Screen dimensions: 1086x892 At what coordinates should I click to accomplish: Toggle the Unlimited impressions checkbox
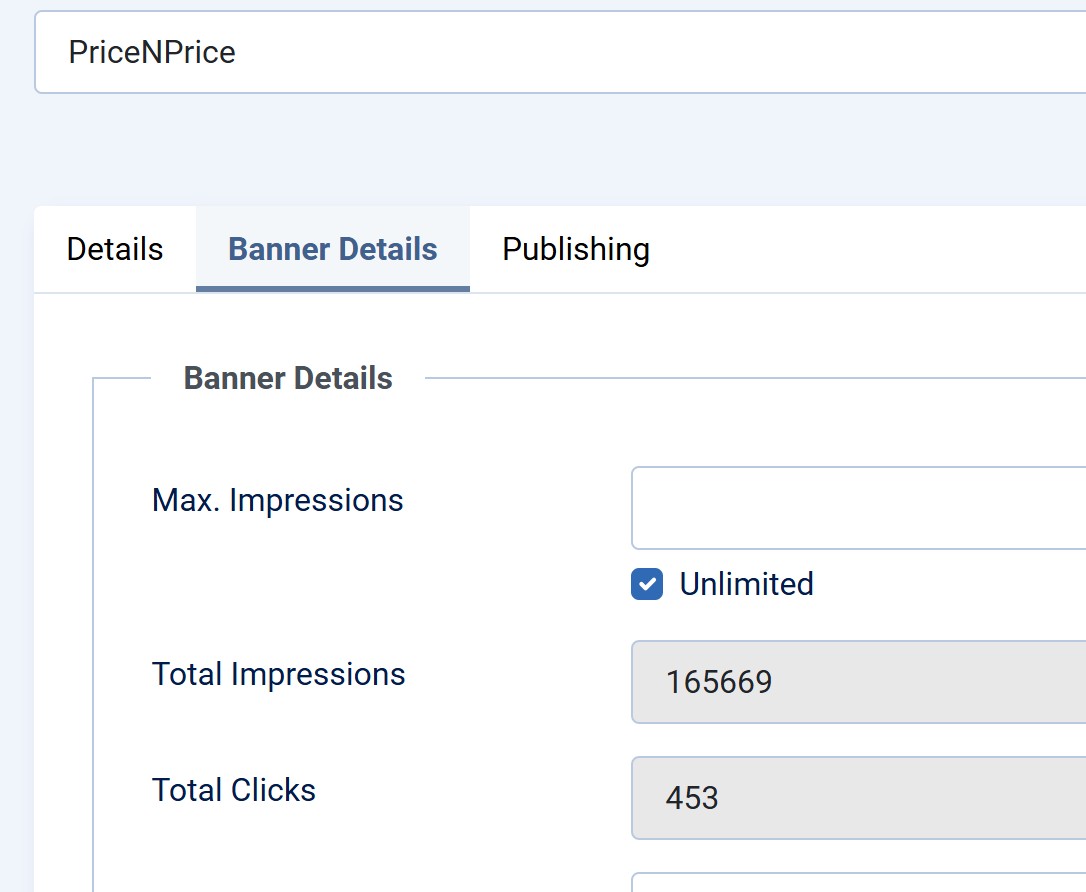coord(647,584)
